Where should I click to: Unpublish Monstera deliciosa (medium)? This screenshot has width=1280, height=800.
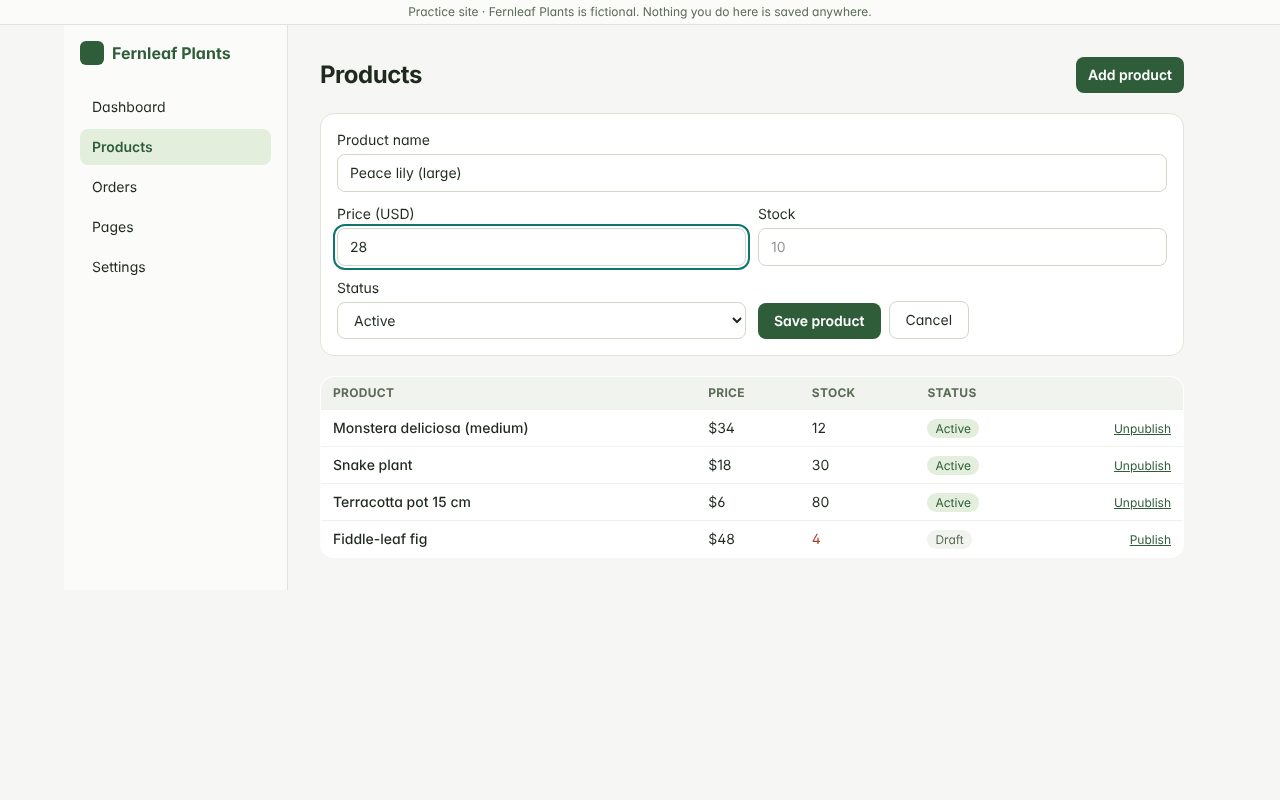pos(1142,429)
